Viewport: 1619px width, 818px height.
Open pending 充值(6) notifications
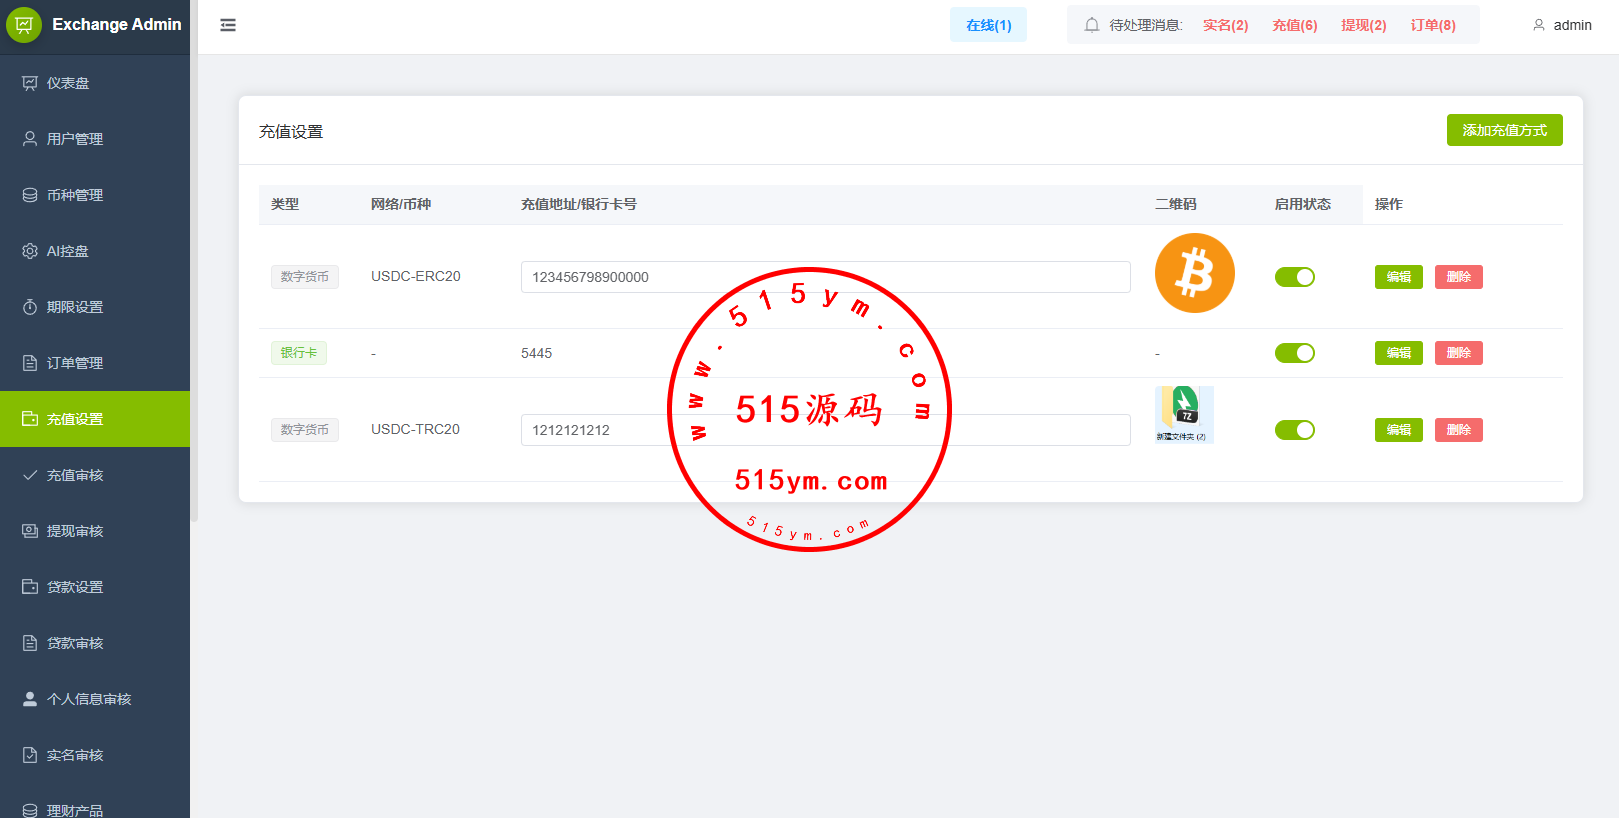point(1294,25)
